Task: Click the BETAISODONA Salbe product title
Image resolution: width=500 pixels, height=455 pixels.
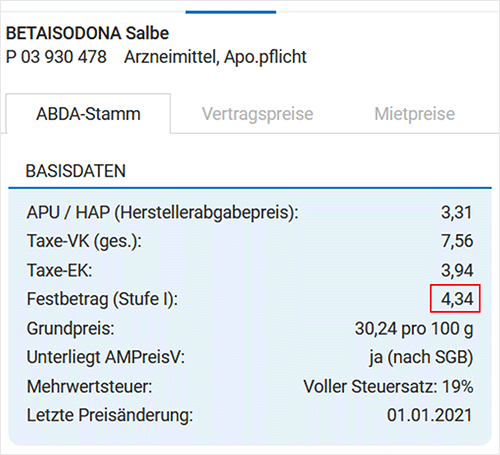Action: click(x=87, y=33)
